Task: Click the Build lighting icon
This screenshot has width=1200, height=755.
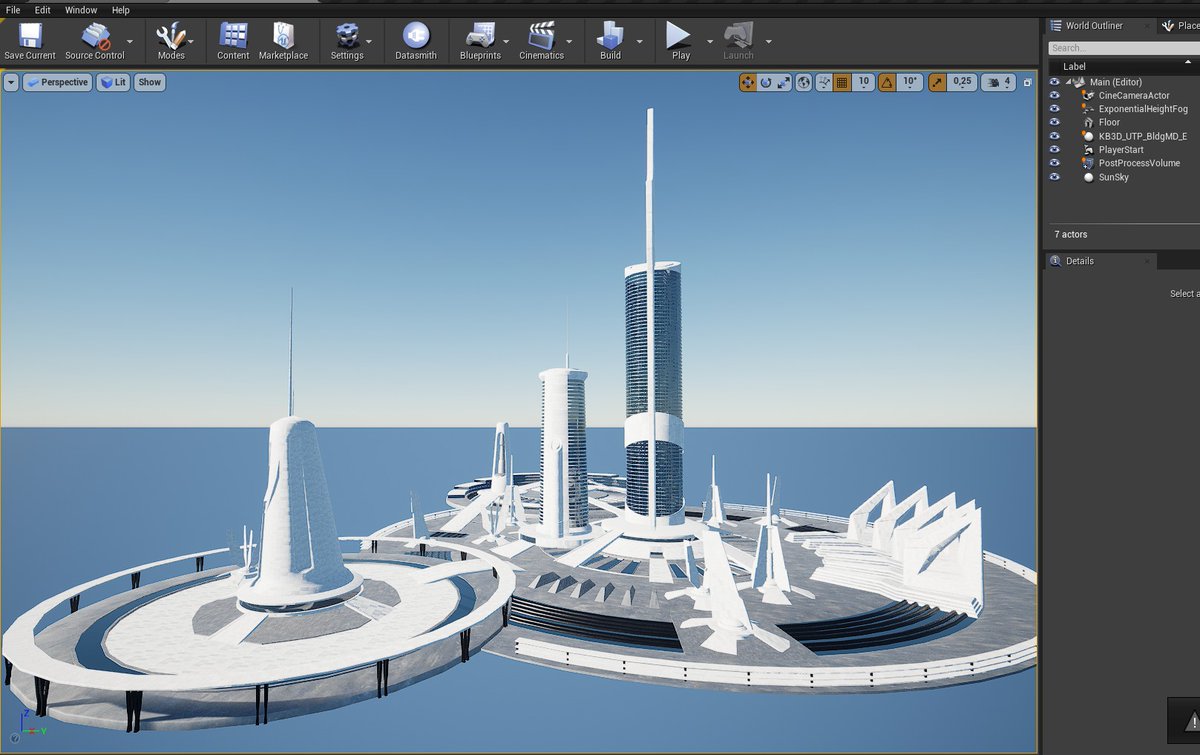Action: point(610,36)
